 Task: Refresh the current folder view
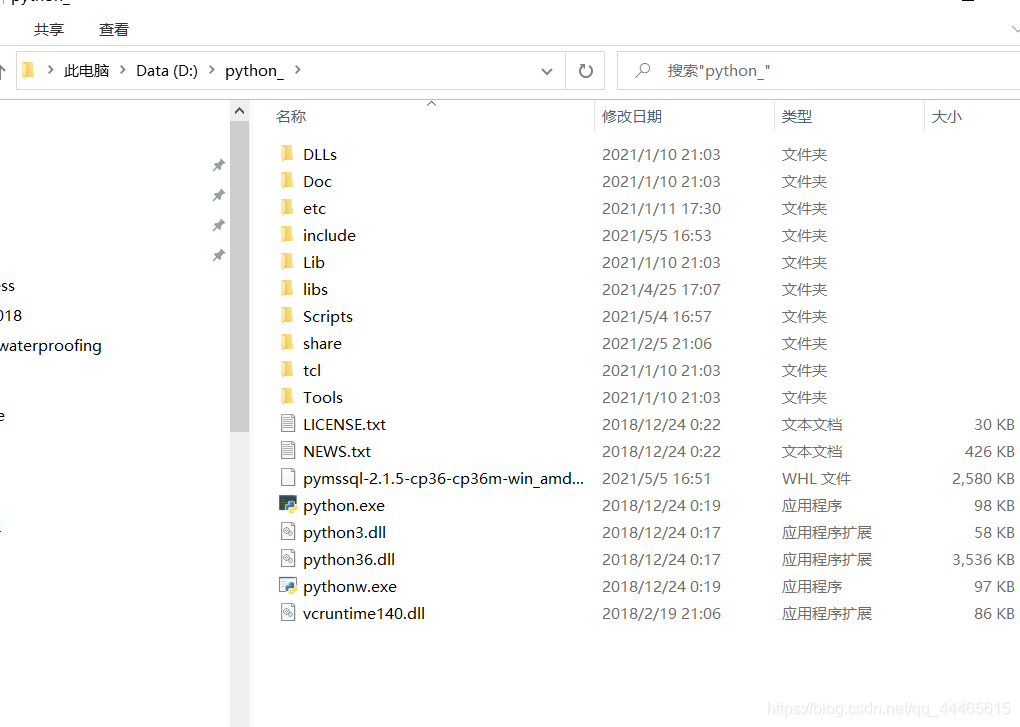[585, 70]
